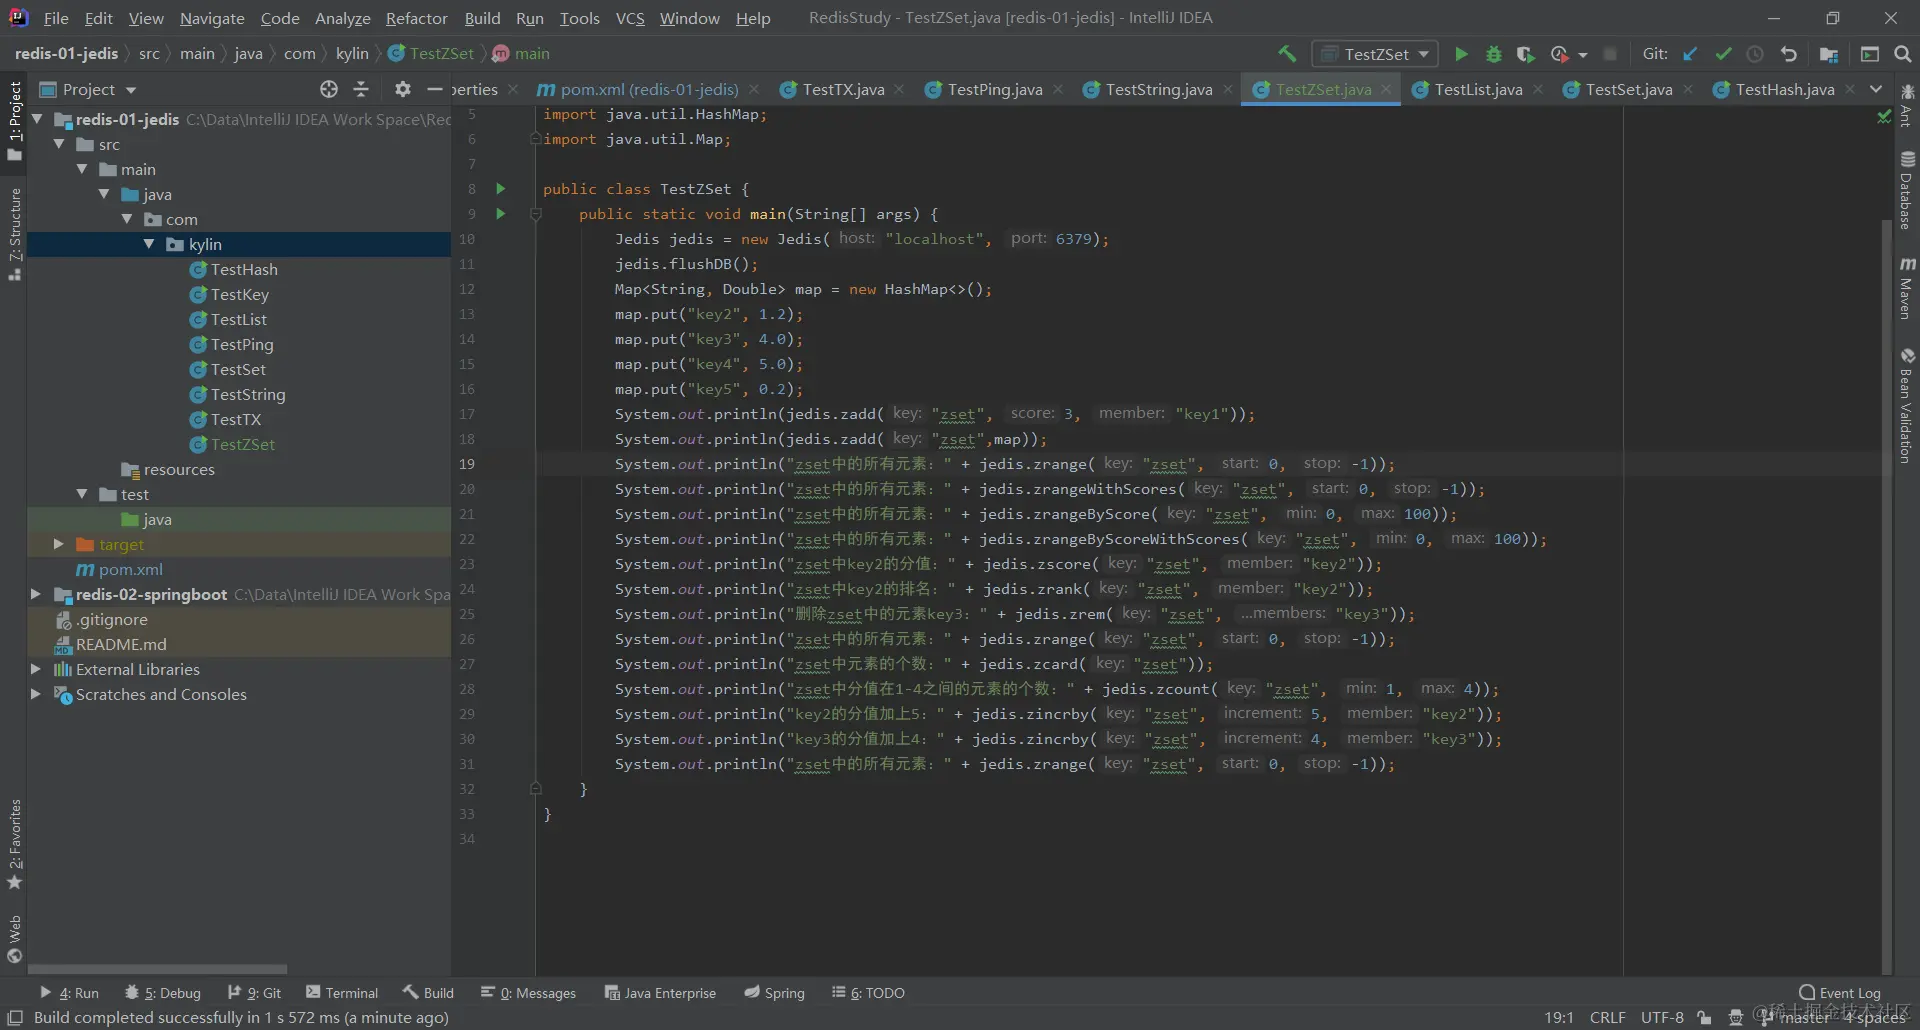This screenshot has height=1030, width=1920.
Task: Commit changes with the Git checkmark icon
Action: [1723, 54]
